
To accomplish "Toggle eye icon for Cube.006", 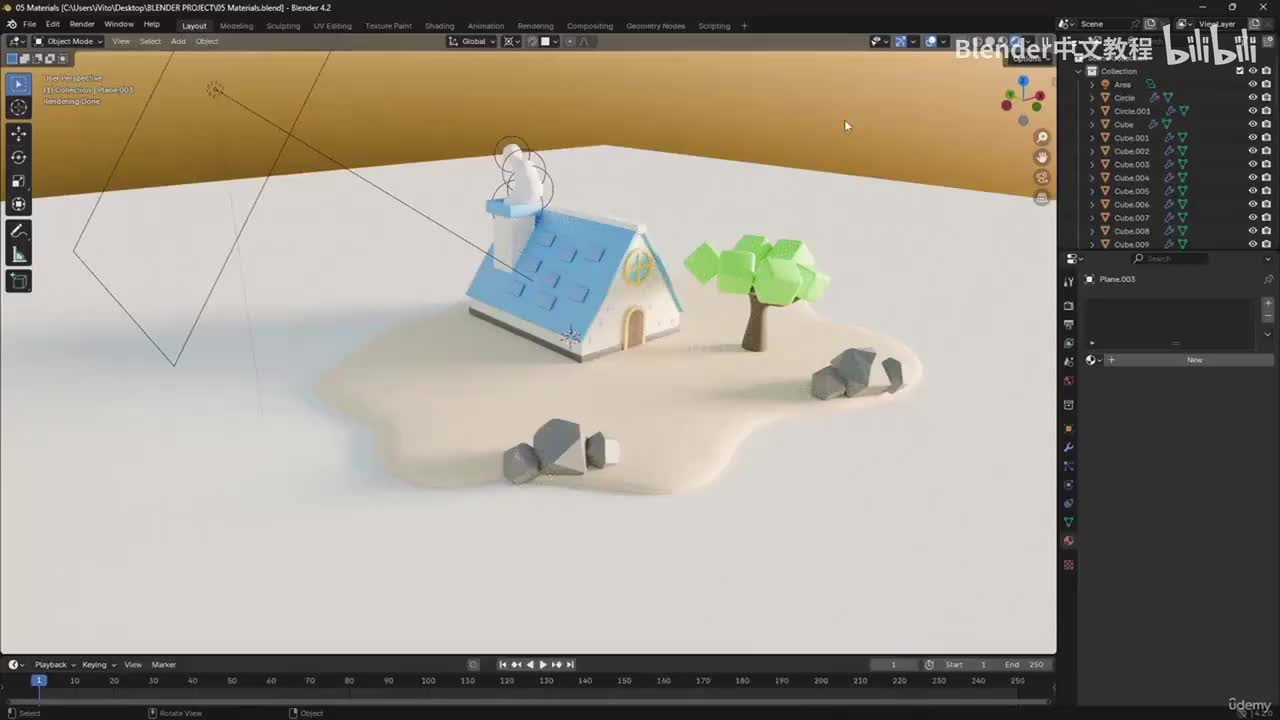I will (x=1253, y=204).
